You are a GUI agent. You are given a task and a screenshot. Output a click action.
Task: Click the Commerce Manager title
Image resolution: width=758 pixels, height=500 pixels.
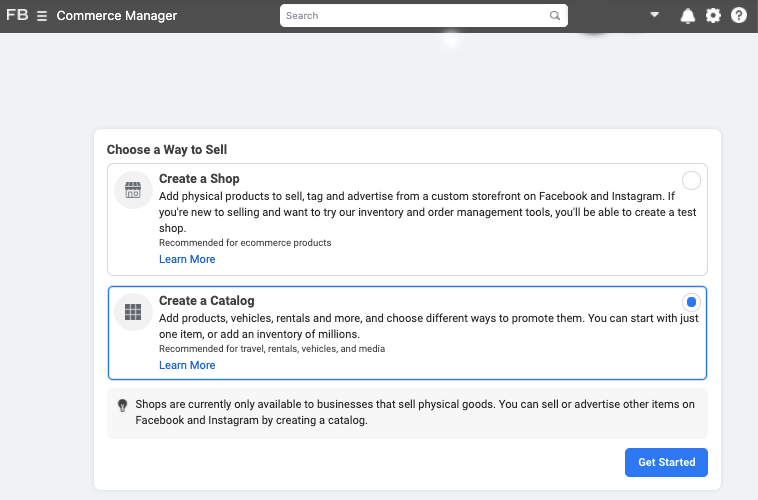coord(117,16)
